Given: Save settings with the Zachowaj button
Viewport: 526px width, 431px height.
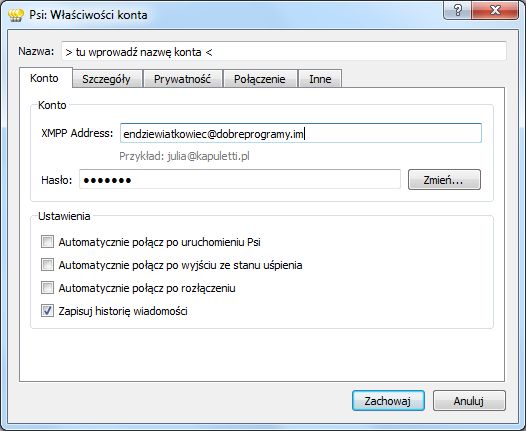Looking at the screenshot, I should click(x=388, y=401).
